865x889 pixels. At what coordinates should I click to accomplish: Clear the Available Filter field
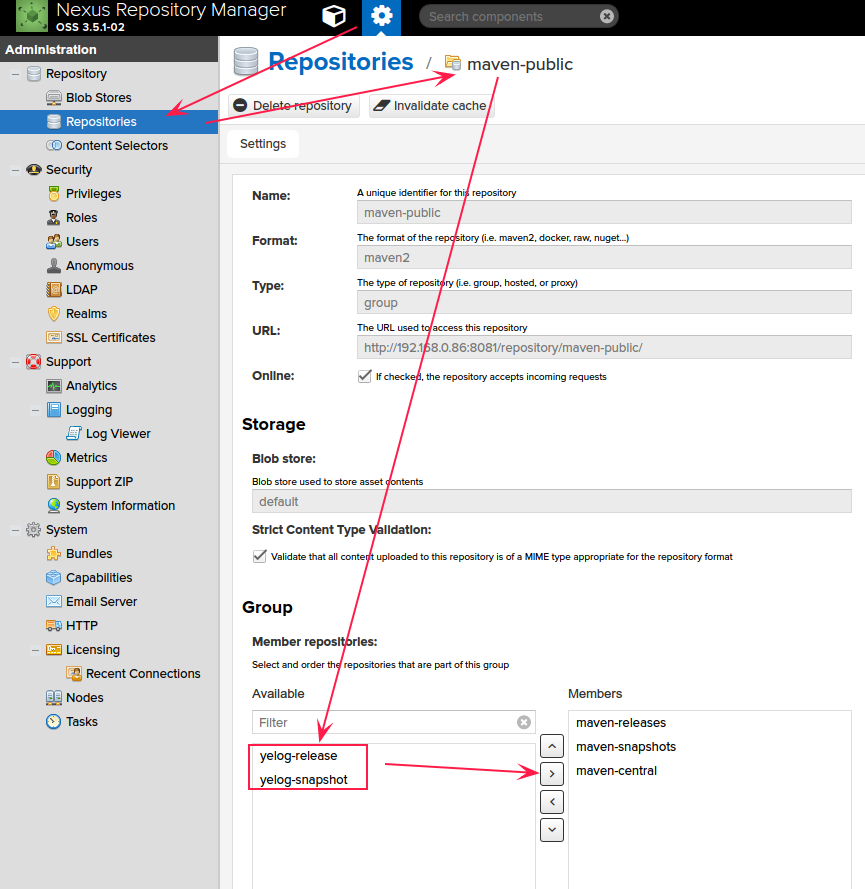(524, 722)
